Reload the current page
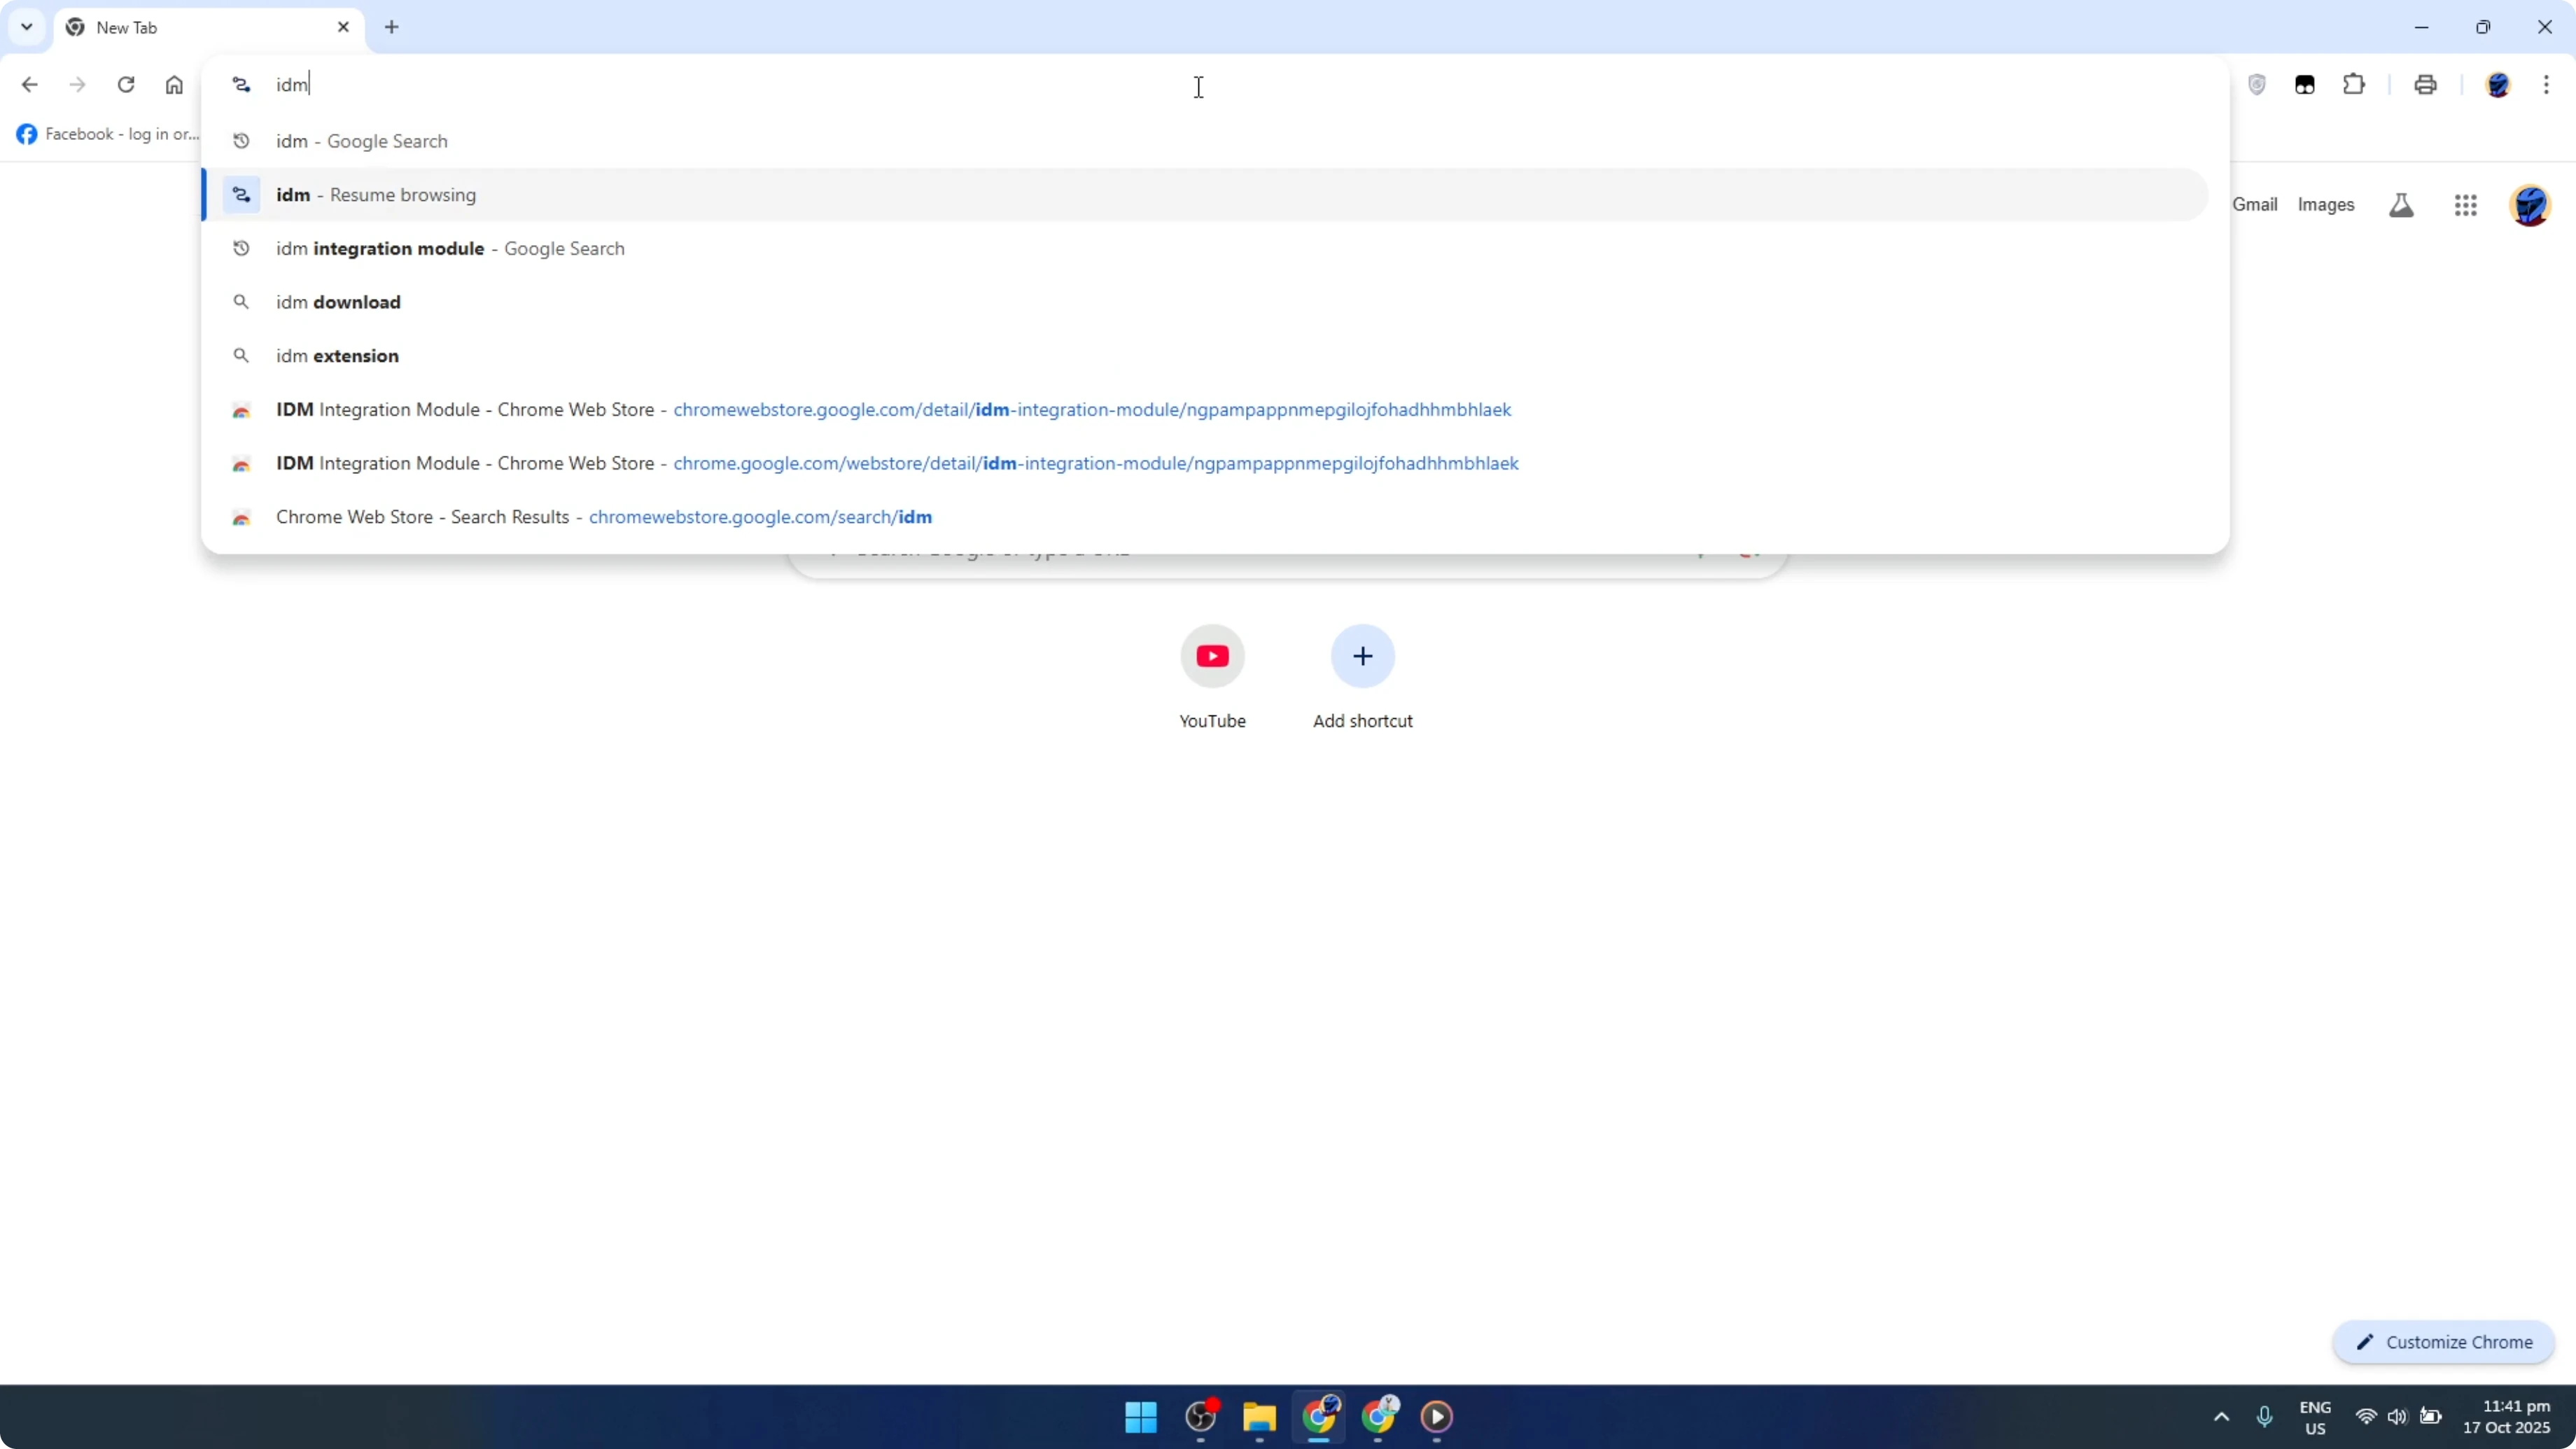Image resolution: width=2576 pixels, height=1449 pixels. (x=126, y=85)
